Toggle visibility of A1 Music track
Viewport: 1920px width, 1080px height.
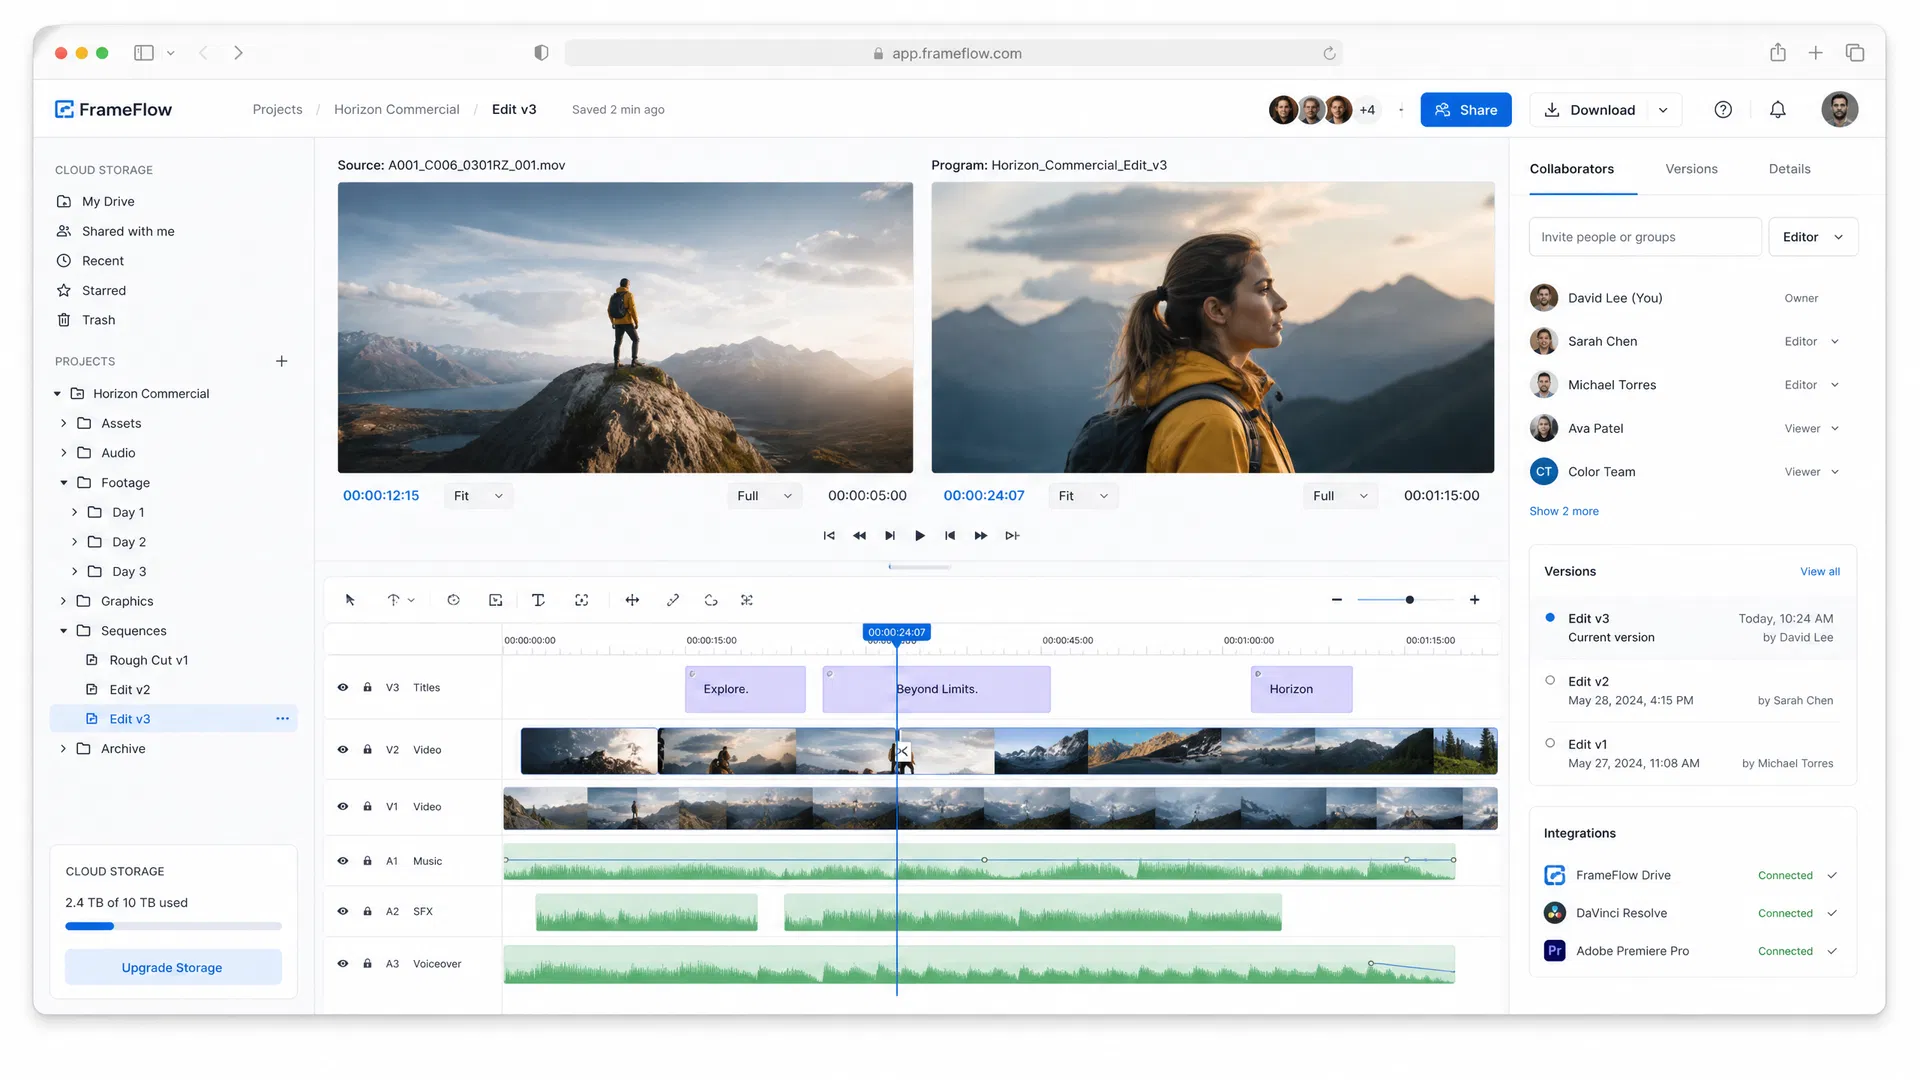coord(343,861)
